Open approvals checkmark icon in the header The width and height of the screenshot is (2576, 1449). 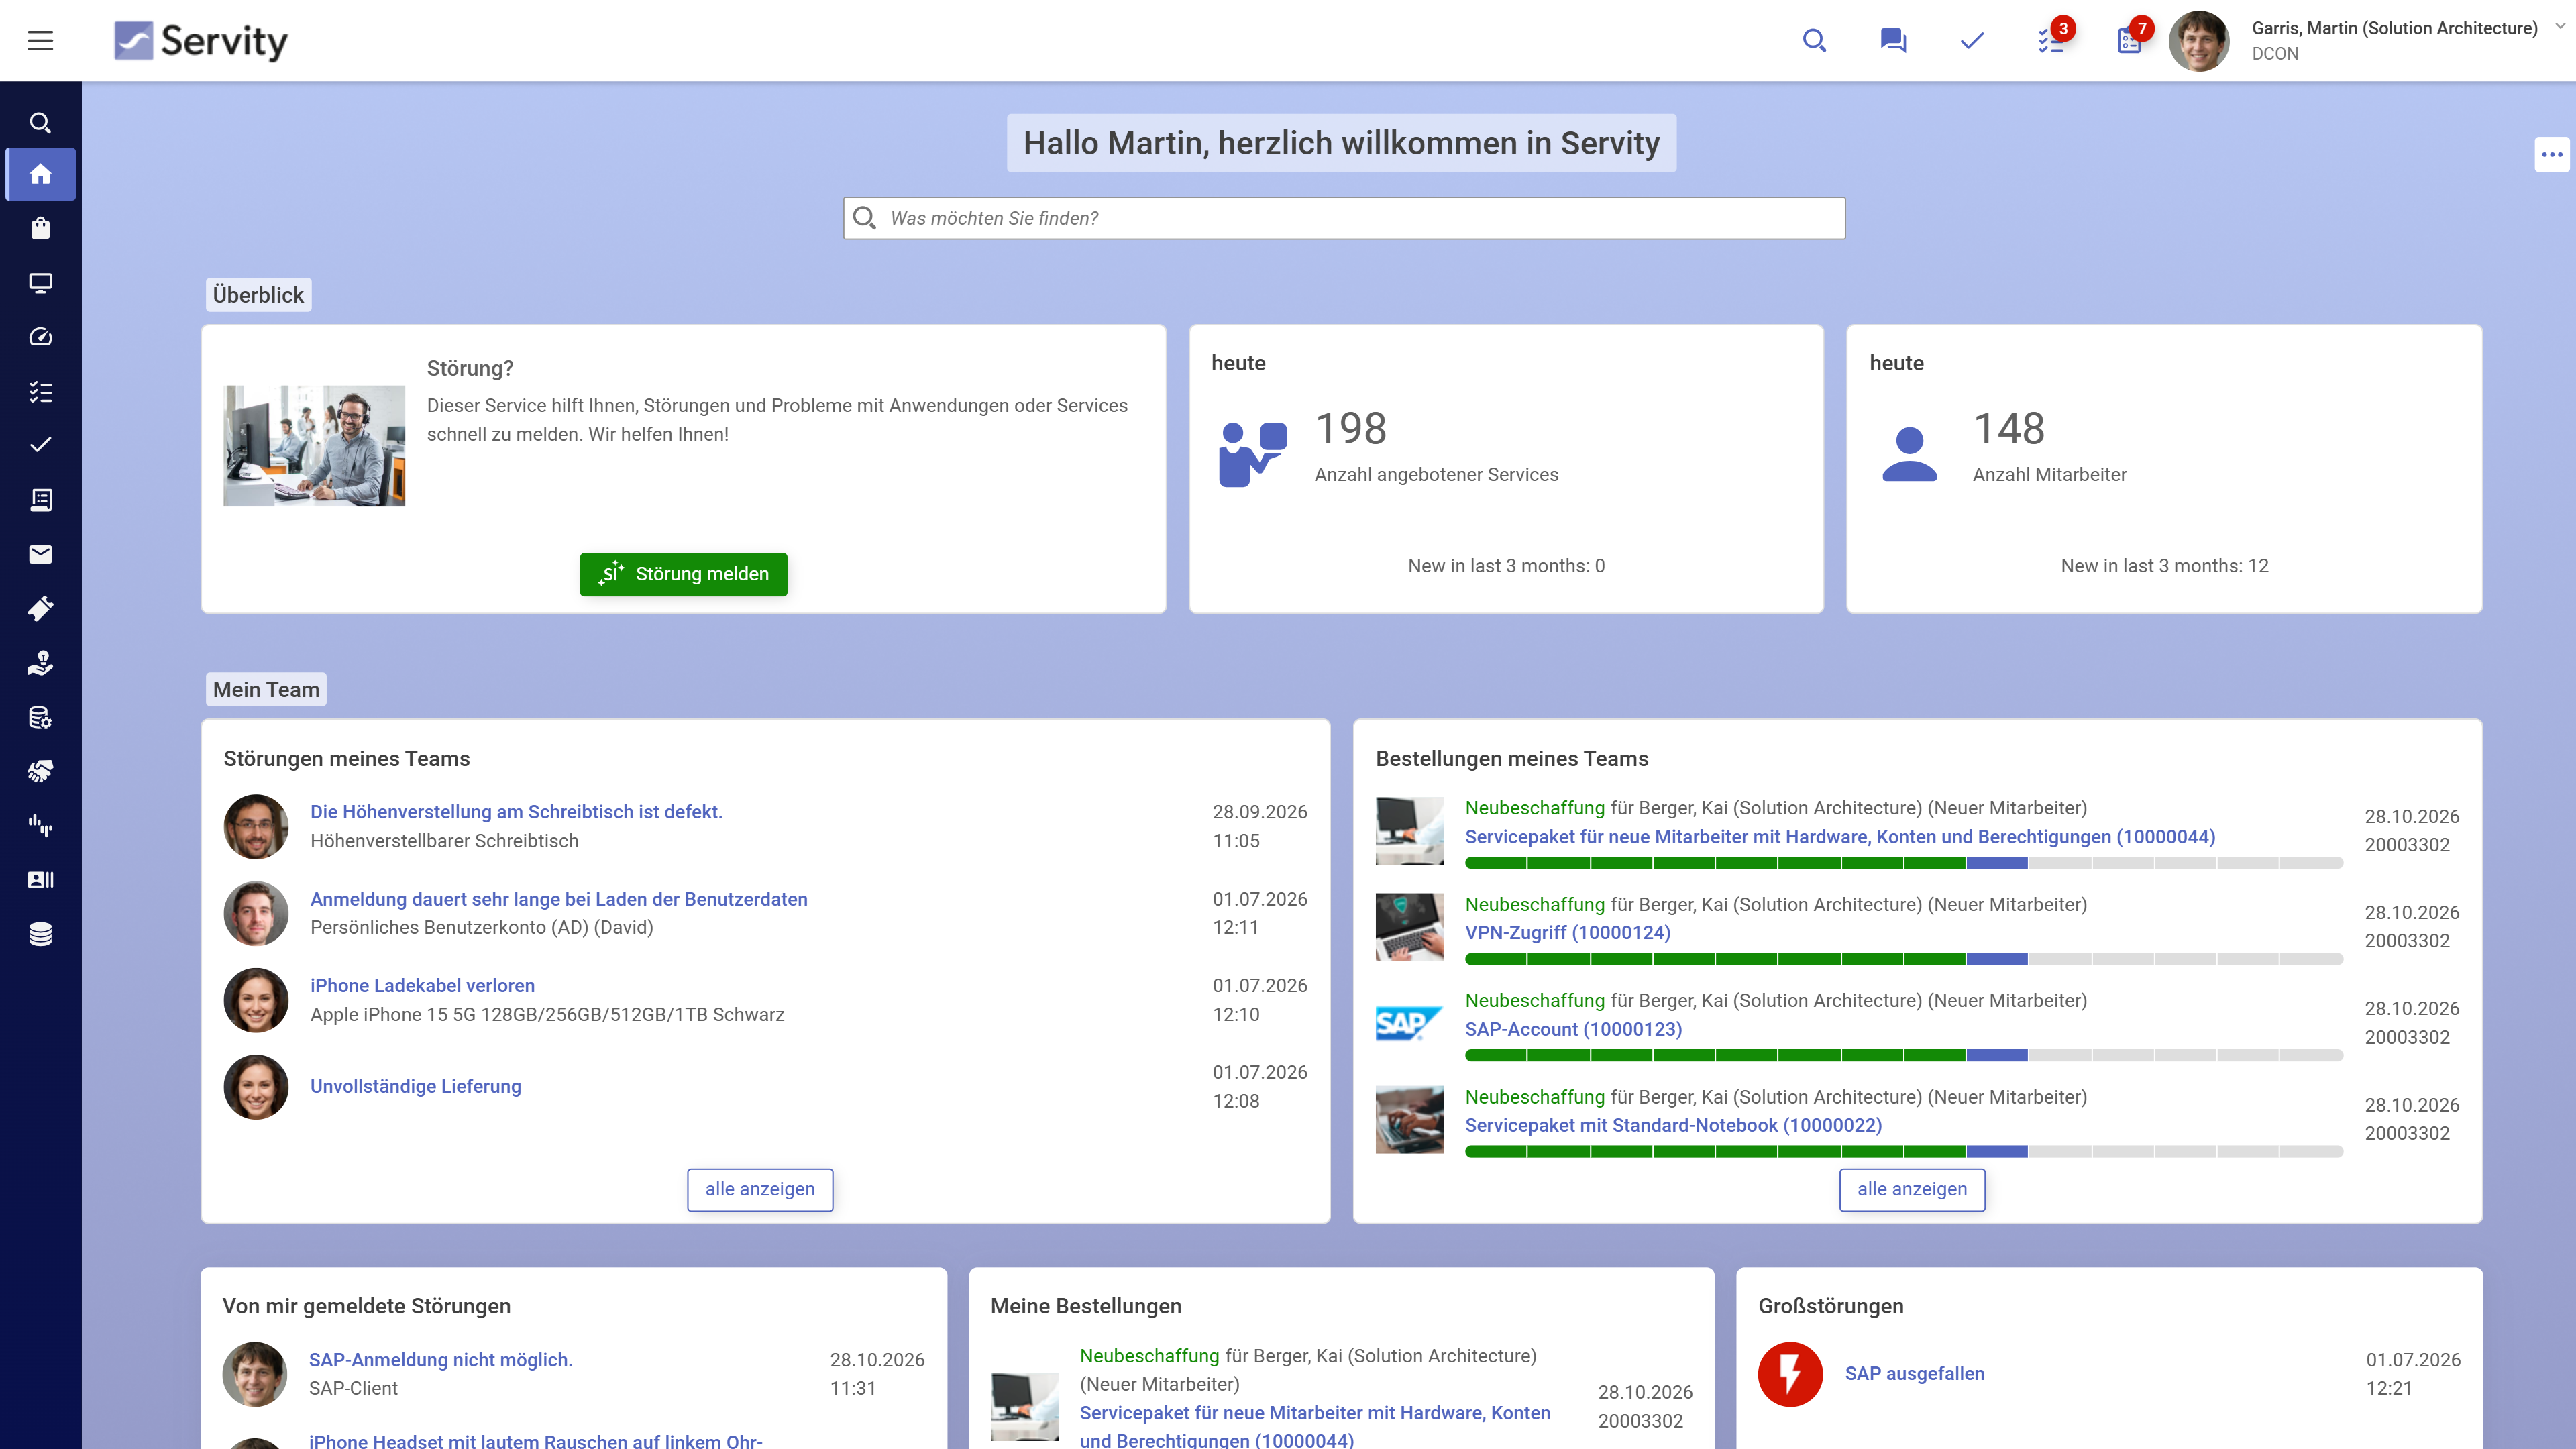[1972, 40]
